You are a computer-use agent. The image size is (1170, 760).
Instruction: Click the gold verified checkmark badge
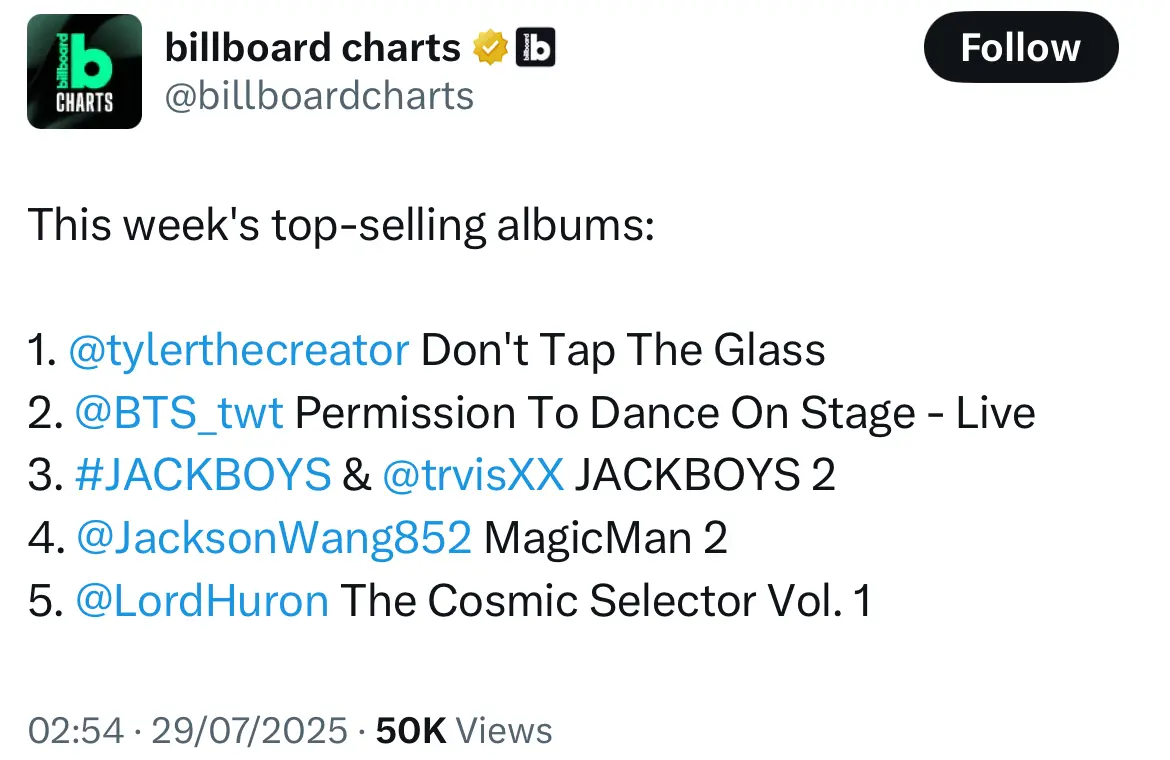490,47
